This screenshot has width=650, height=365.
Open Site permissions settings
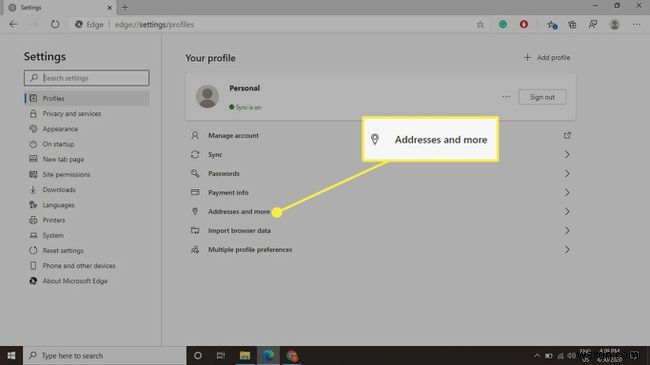pyautogui.click(x=66, y=175)
